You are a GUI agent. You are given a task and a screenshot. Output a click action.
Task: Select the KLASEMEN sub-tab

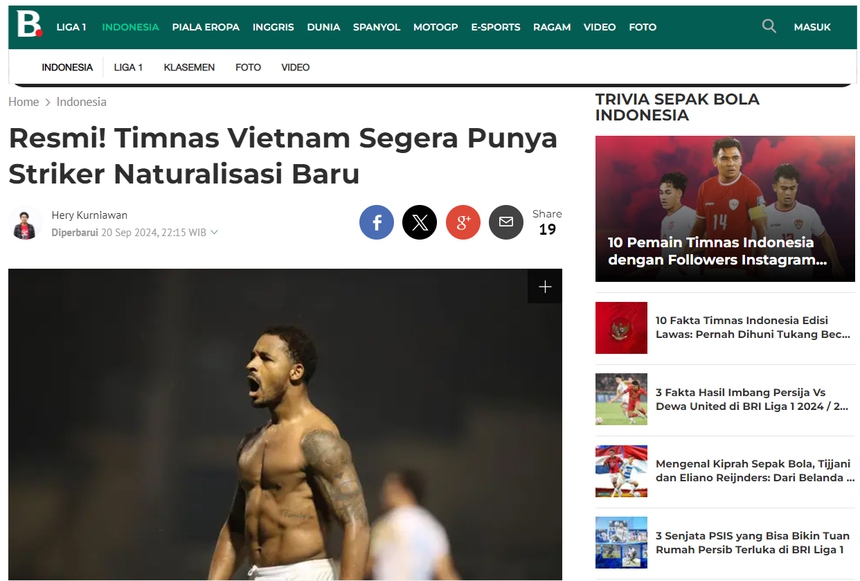(189, 67)
